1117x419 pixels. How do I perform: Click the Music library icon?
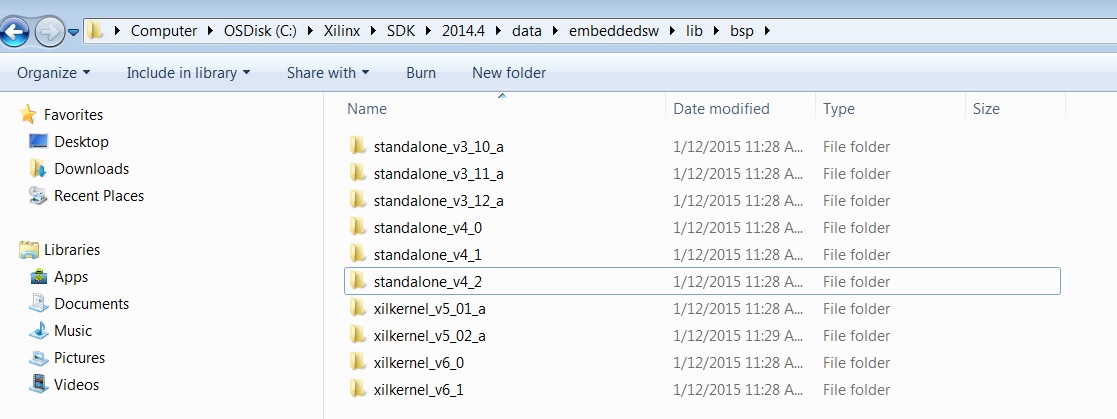[39, 331]
